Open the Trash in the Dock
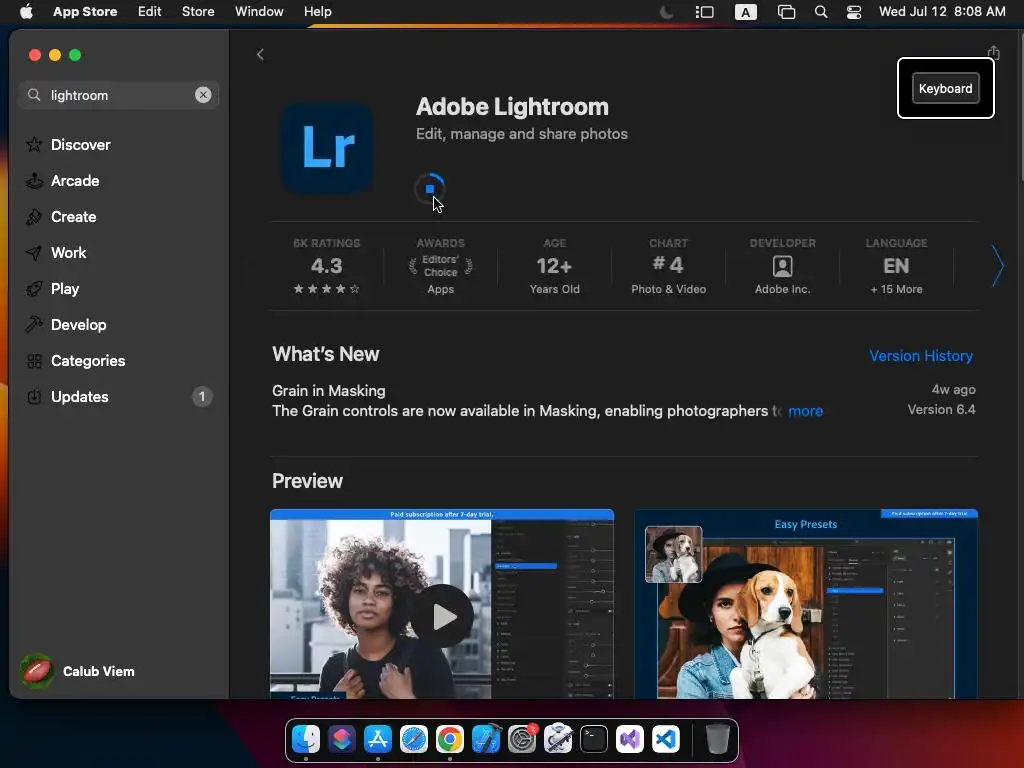 (717, 739)
